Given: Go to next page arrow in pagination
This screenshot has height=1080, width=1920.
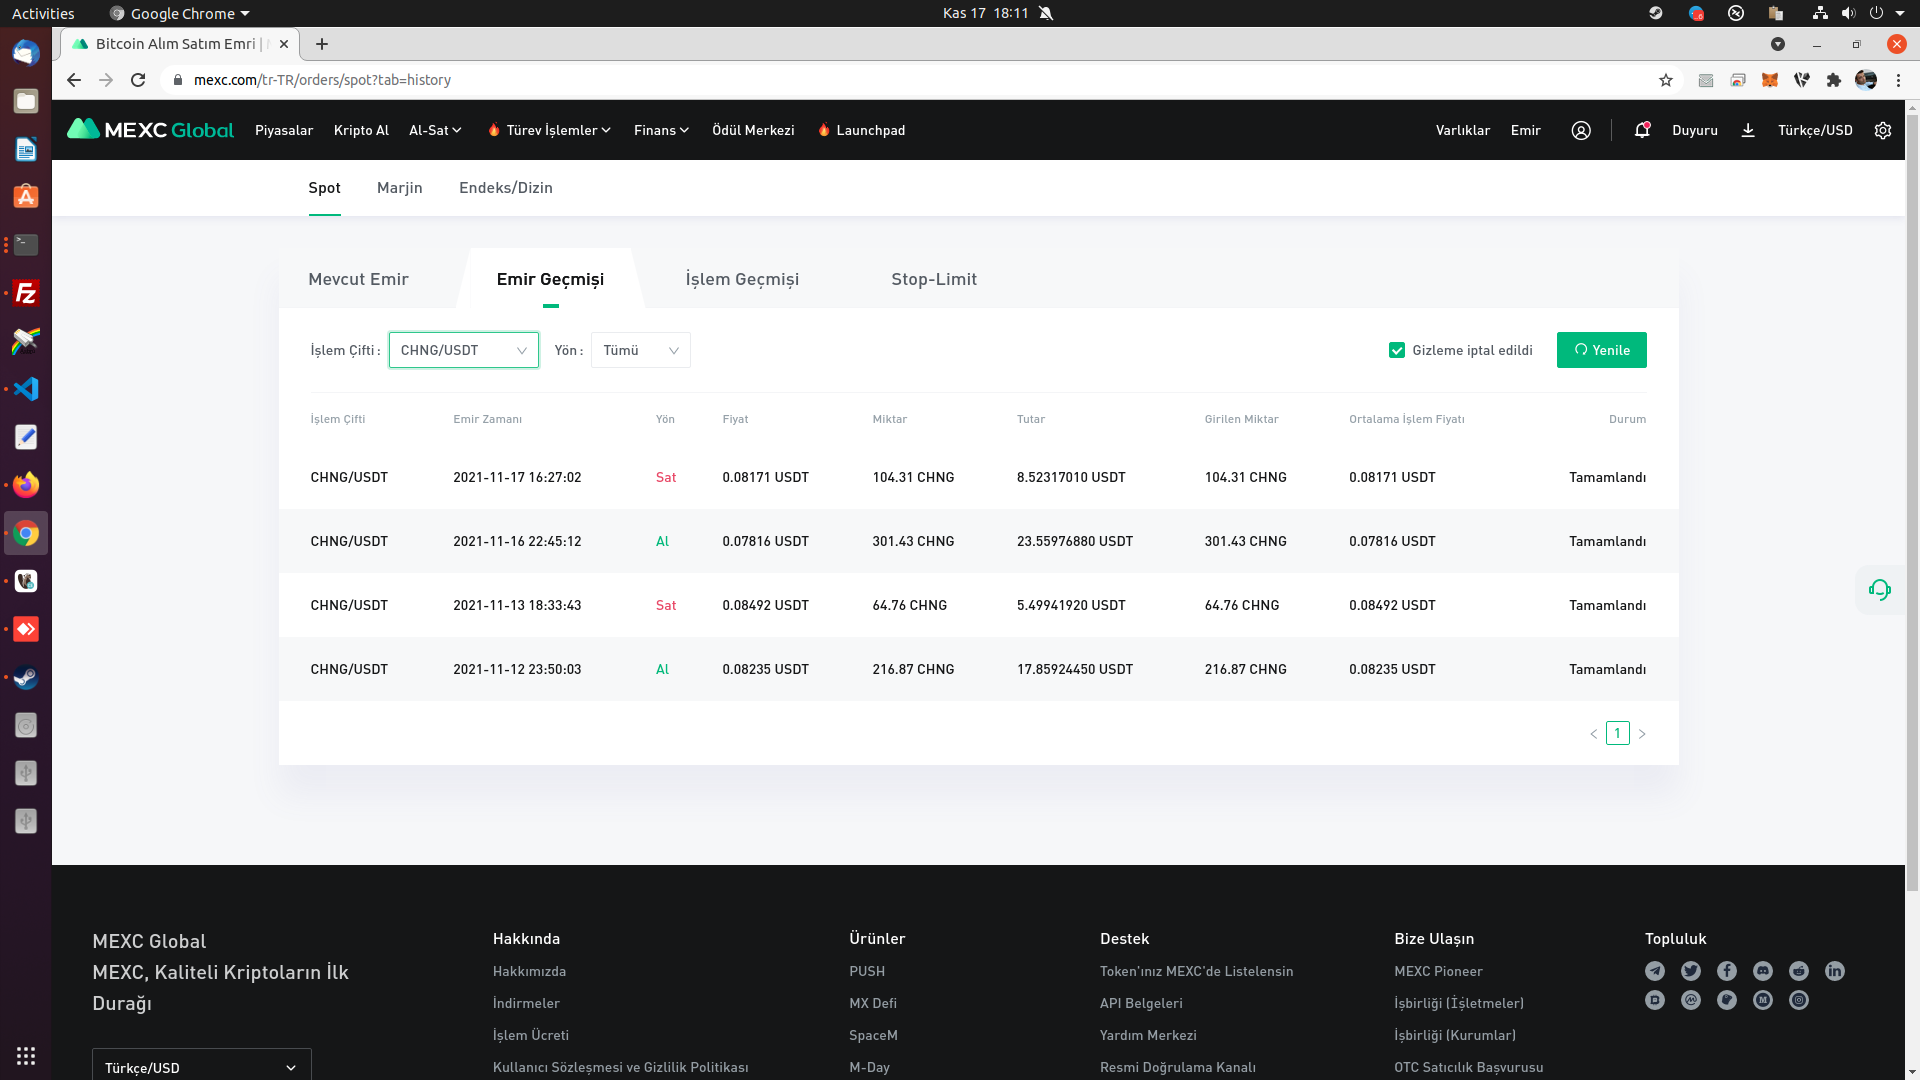Looking at the screenshot, I should click(x=1642, y=734).
